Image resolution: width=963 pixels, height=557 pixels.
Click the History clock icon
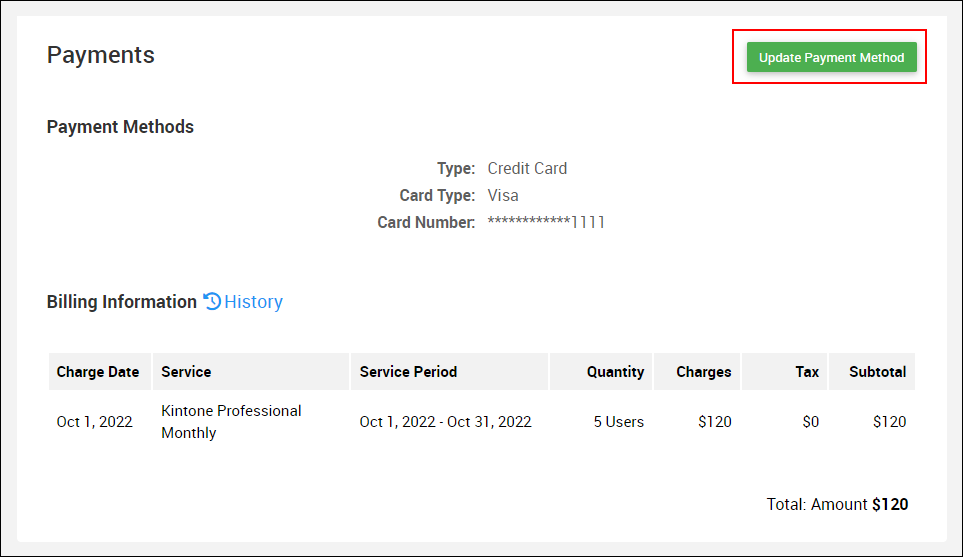tap(212, 301)
